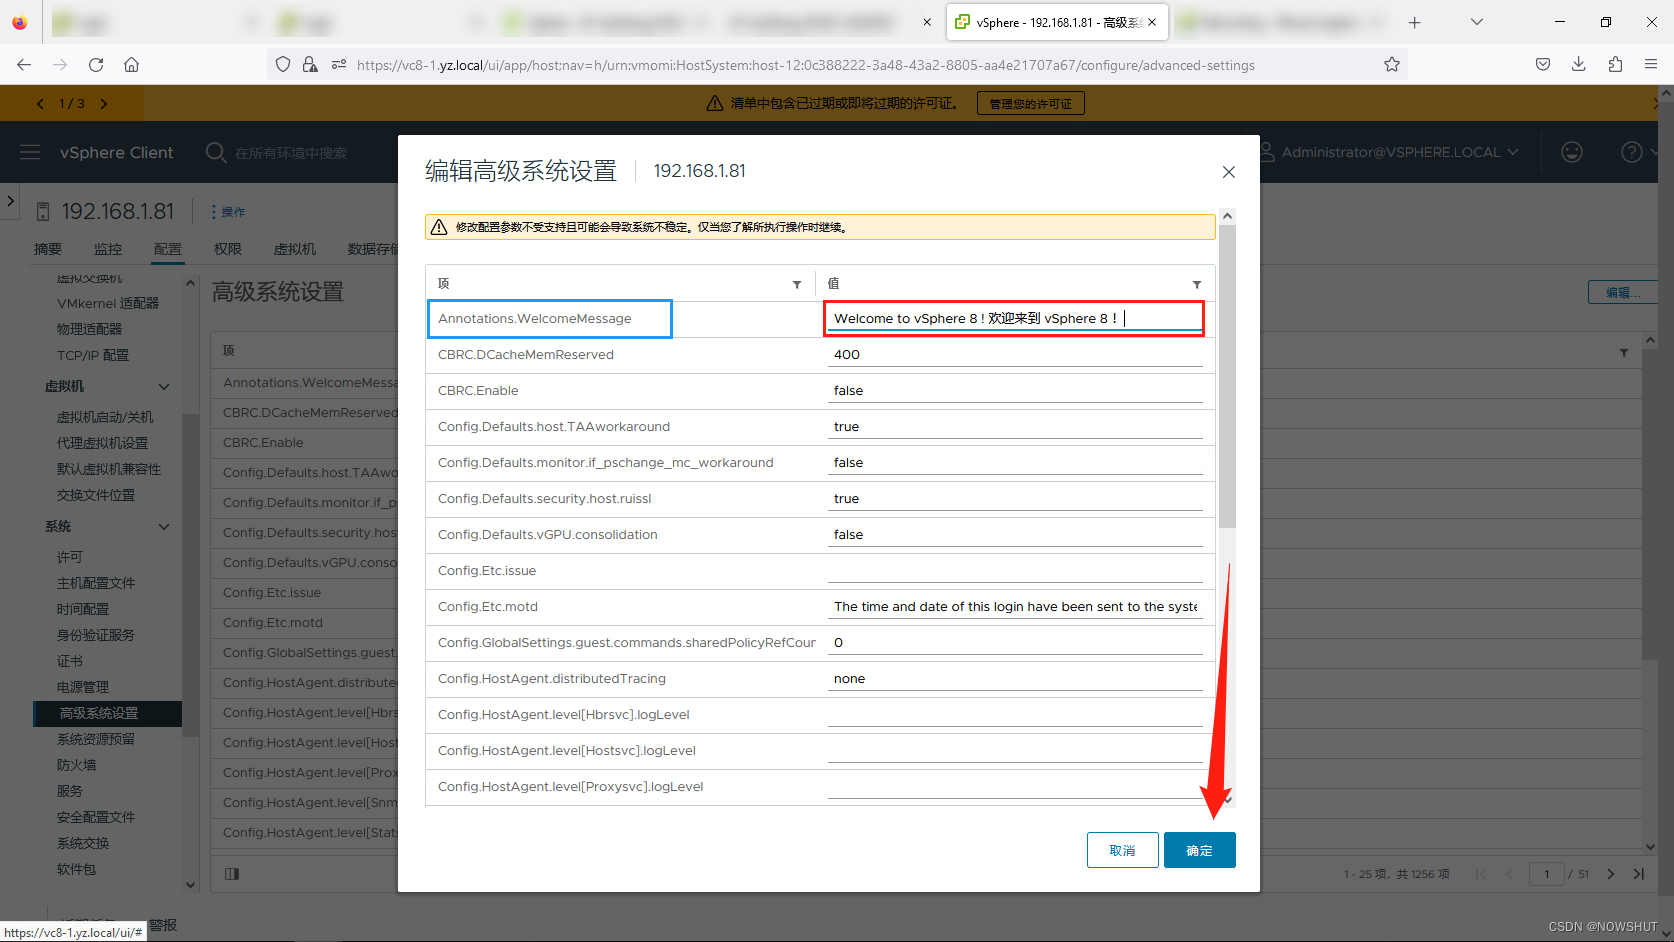Close the edit advanced settings dialog

coord(1228,172)
